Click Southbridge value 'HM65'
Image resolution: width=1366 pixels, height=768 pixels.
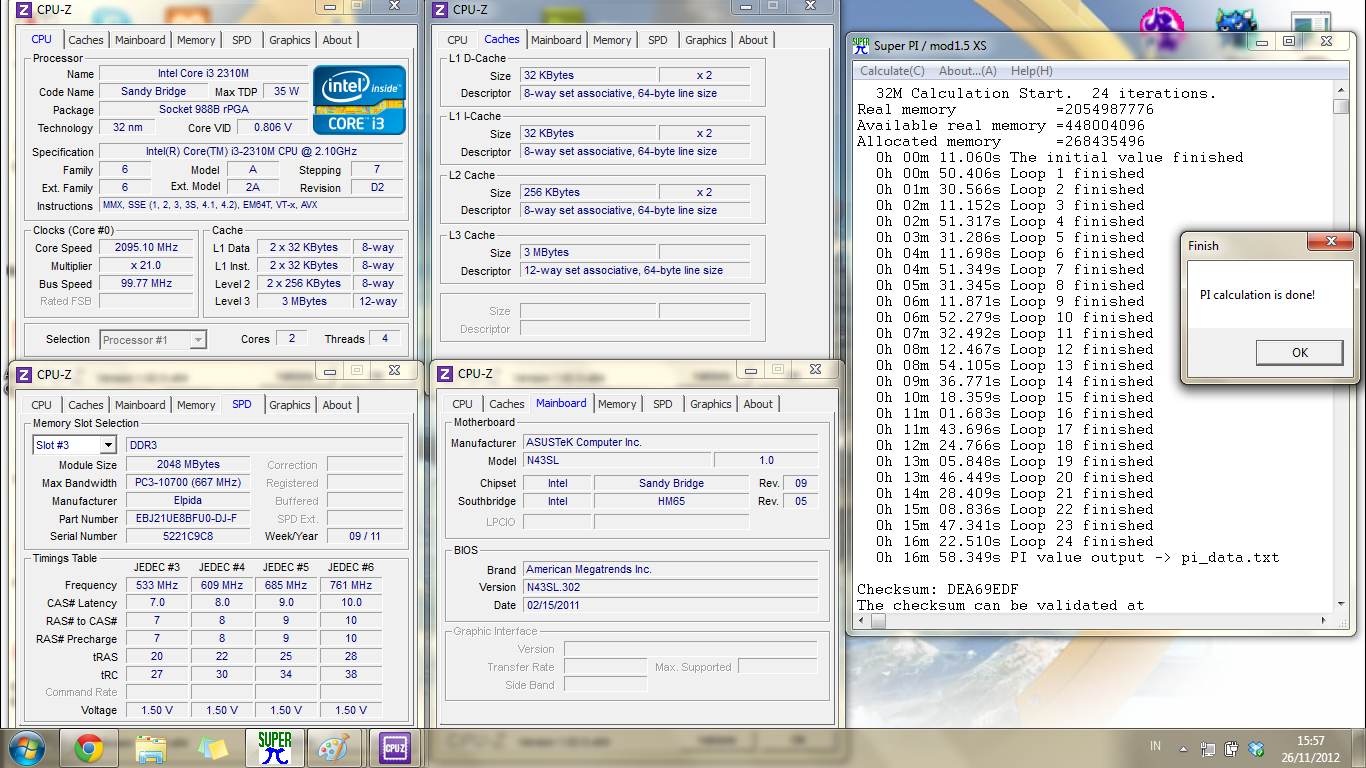[671, 502]
